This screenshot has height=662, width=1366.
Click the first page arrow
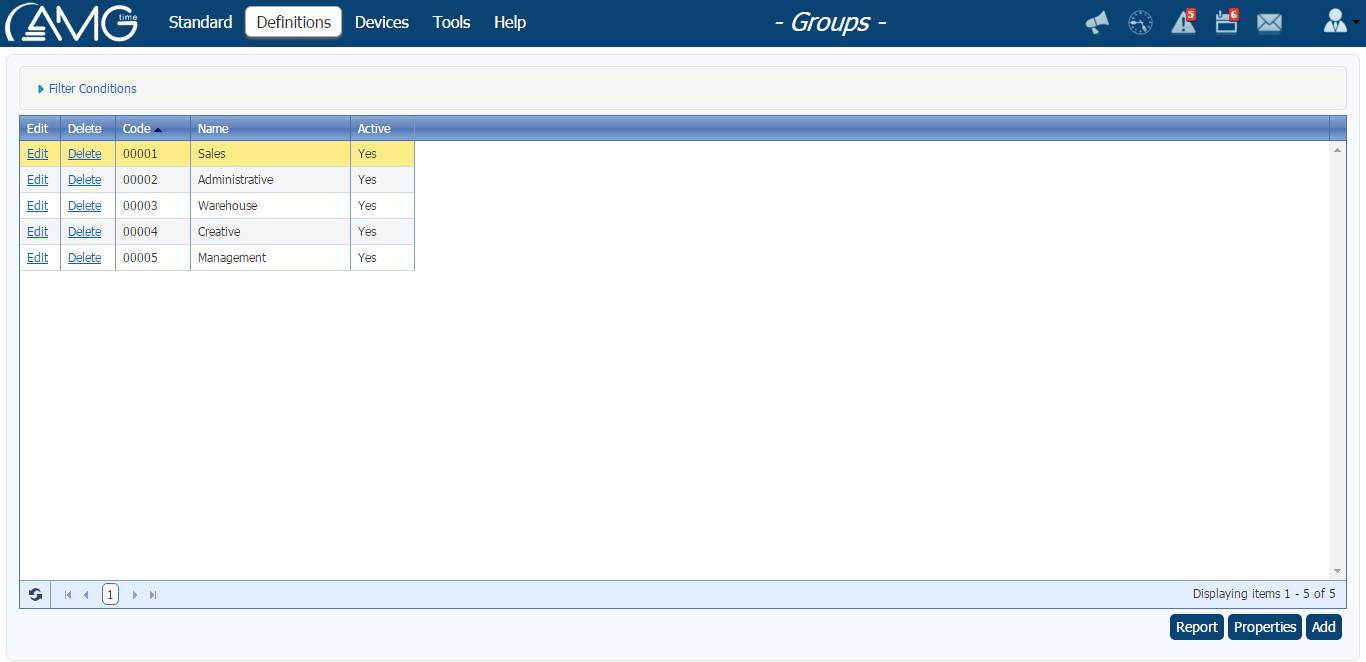[67, 594]
